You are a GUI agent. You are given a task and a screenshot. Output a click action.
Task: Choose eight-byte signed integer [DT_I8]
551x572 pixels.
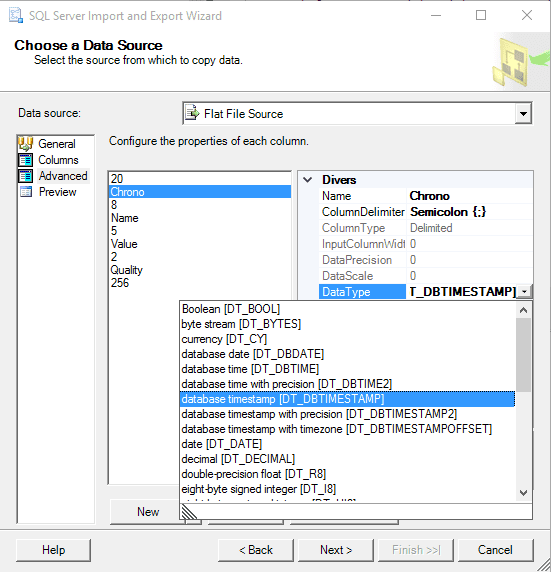[x=347, y=488]
